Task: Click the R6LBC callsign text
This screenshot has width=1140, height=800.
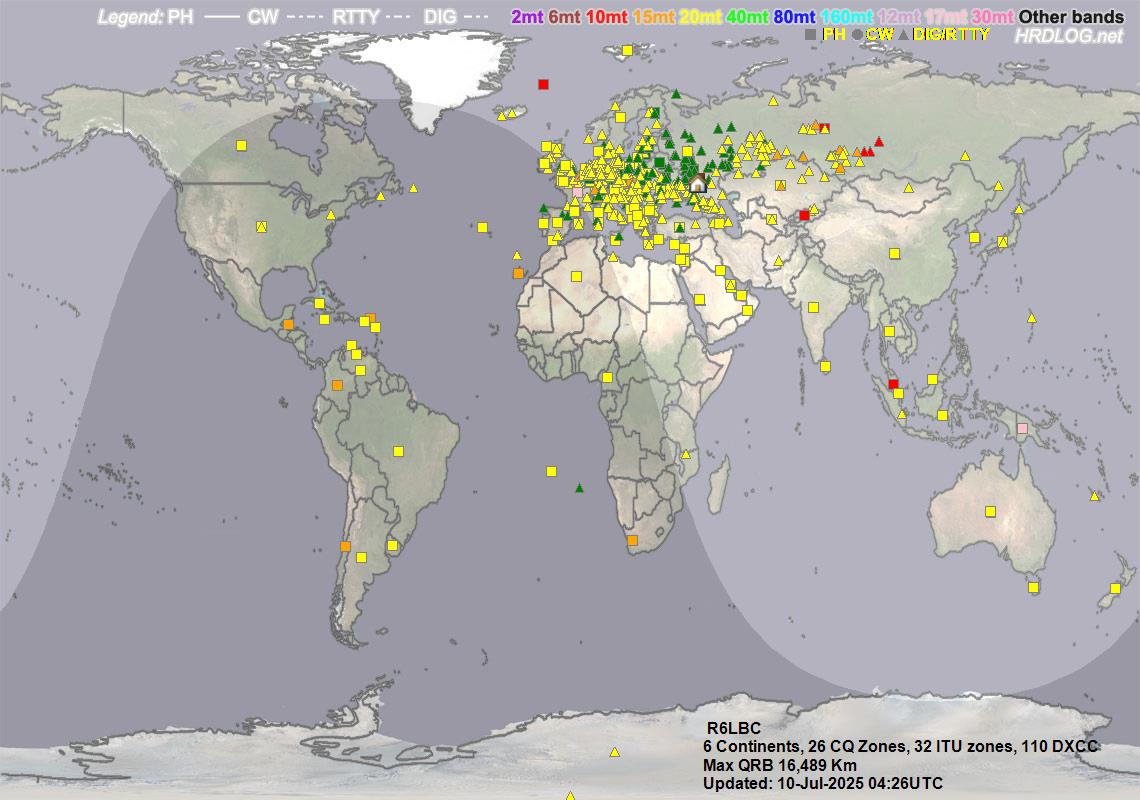Action: coord(733,728)
